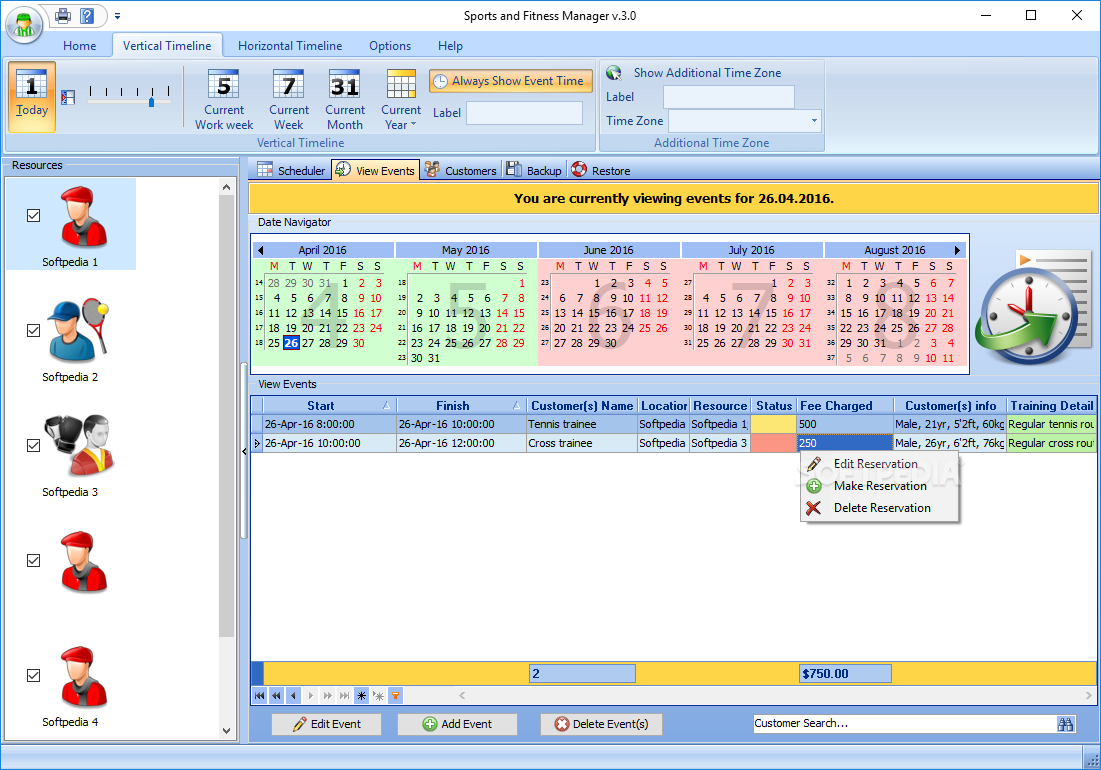Click the filter funnel navigator icon

click(x=395, y=696)
